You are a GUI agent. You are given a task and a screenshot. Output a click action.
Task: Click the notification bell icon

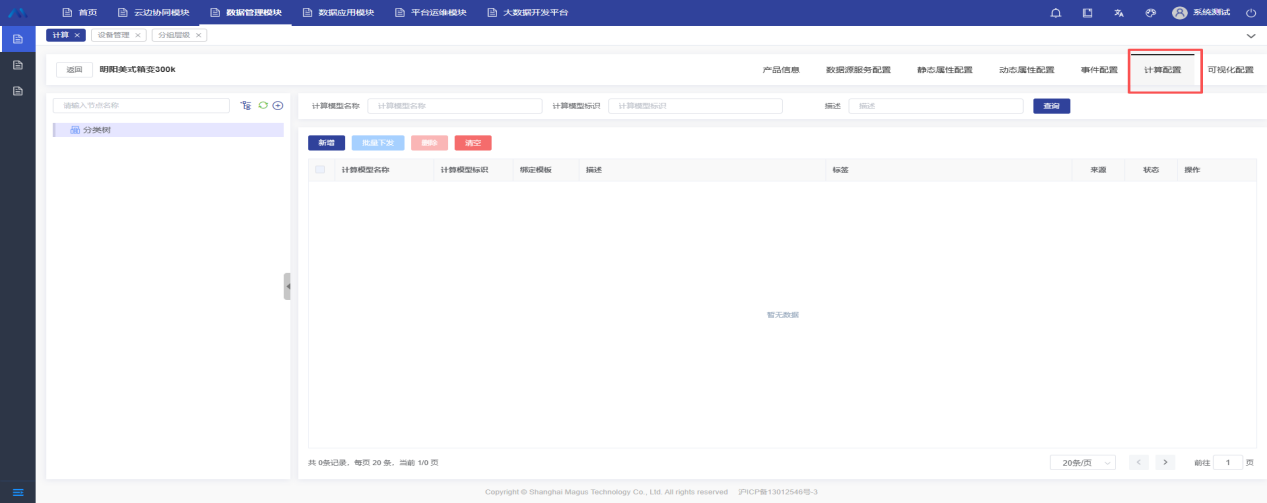[x=1056, y=13]
